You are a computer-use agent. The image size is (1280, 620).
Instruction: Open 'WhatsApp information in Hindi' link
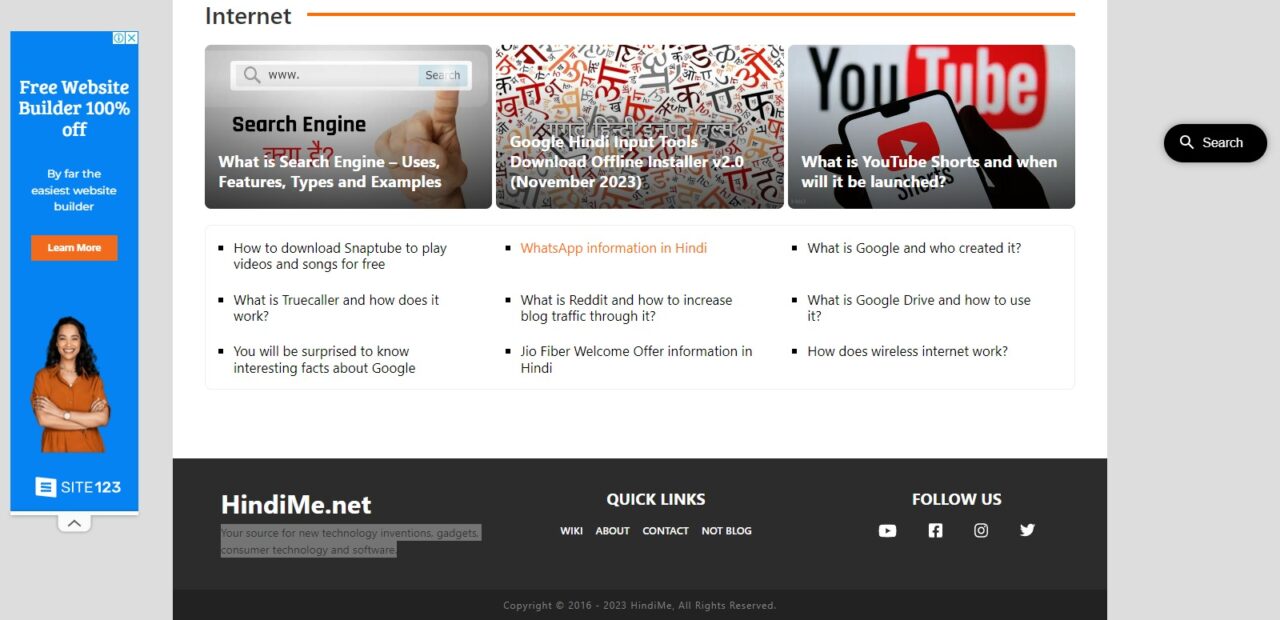(613, 248)
